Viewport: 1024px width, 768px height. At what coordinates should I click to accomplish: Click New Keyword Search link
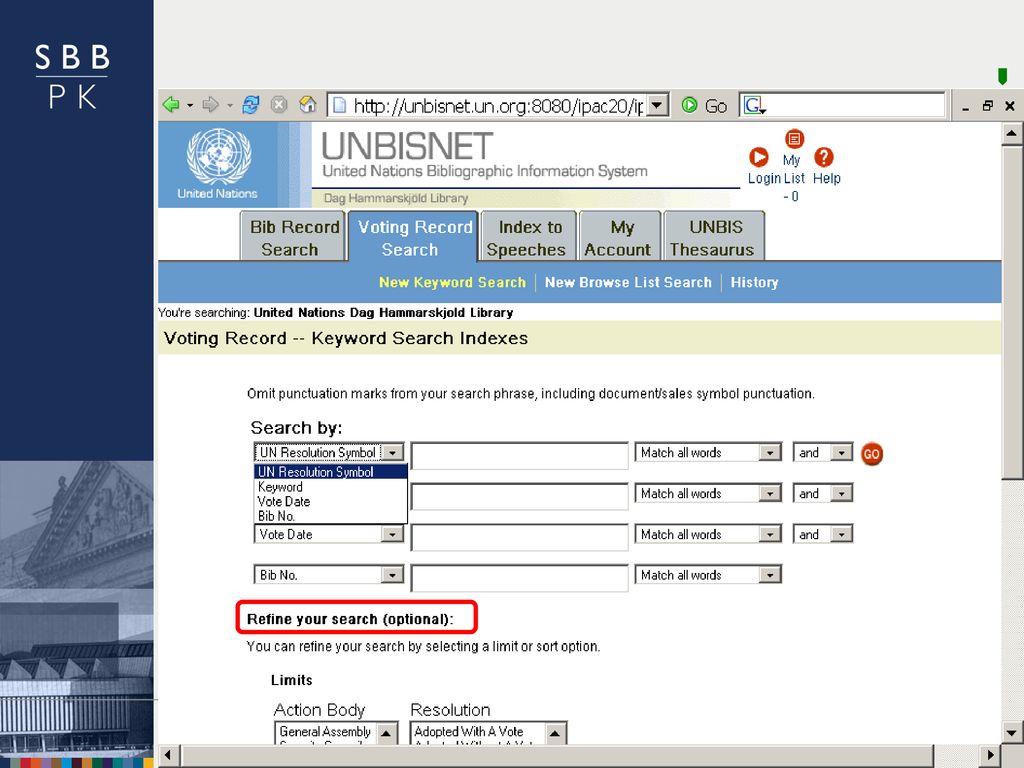[x=452, y=282]
